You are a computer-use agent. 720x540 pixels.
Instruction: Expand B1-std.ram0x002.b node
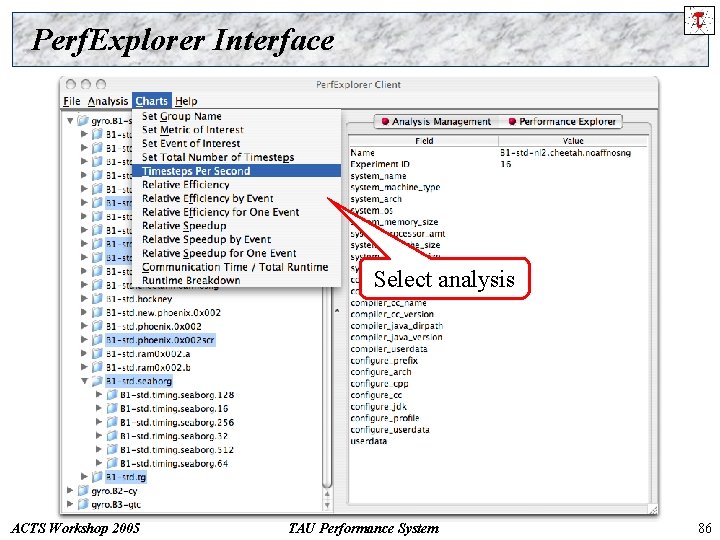[x=84, y=367]
